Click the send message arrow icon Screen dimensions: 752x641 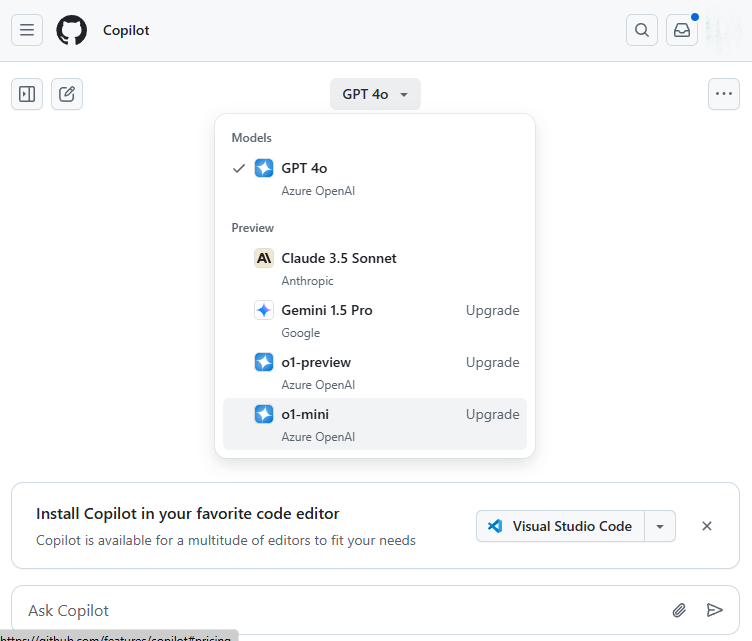point(714,610)
